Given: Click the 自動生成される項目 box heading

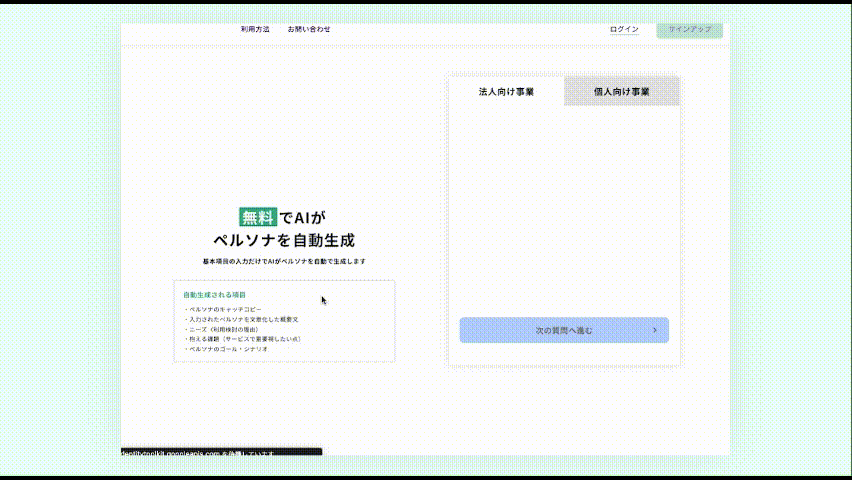Looking at the screenshot, I should click(214, 295).
